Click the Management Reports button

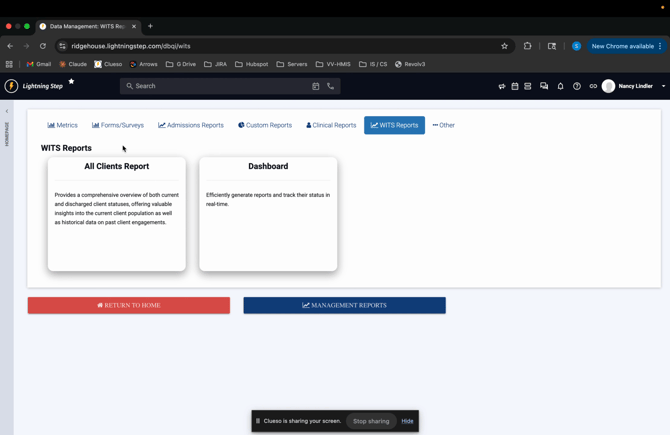point(344,305)
